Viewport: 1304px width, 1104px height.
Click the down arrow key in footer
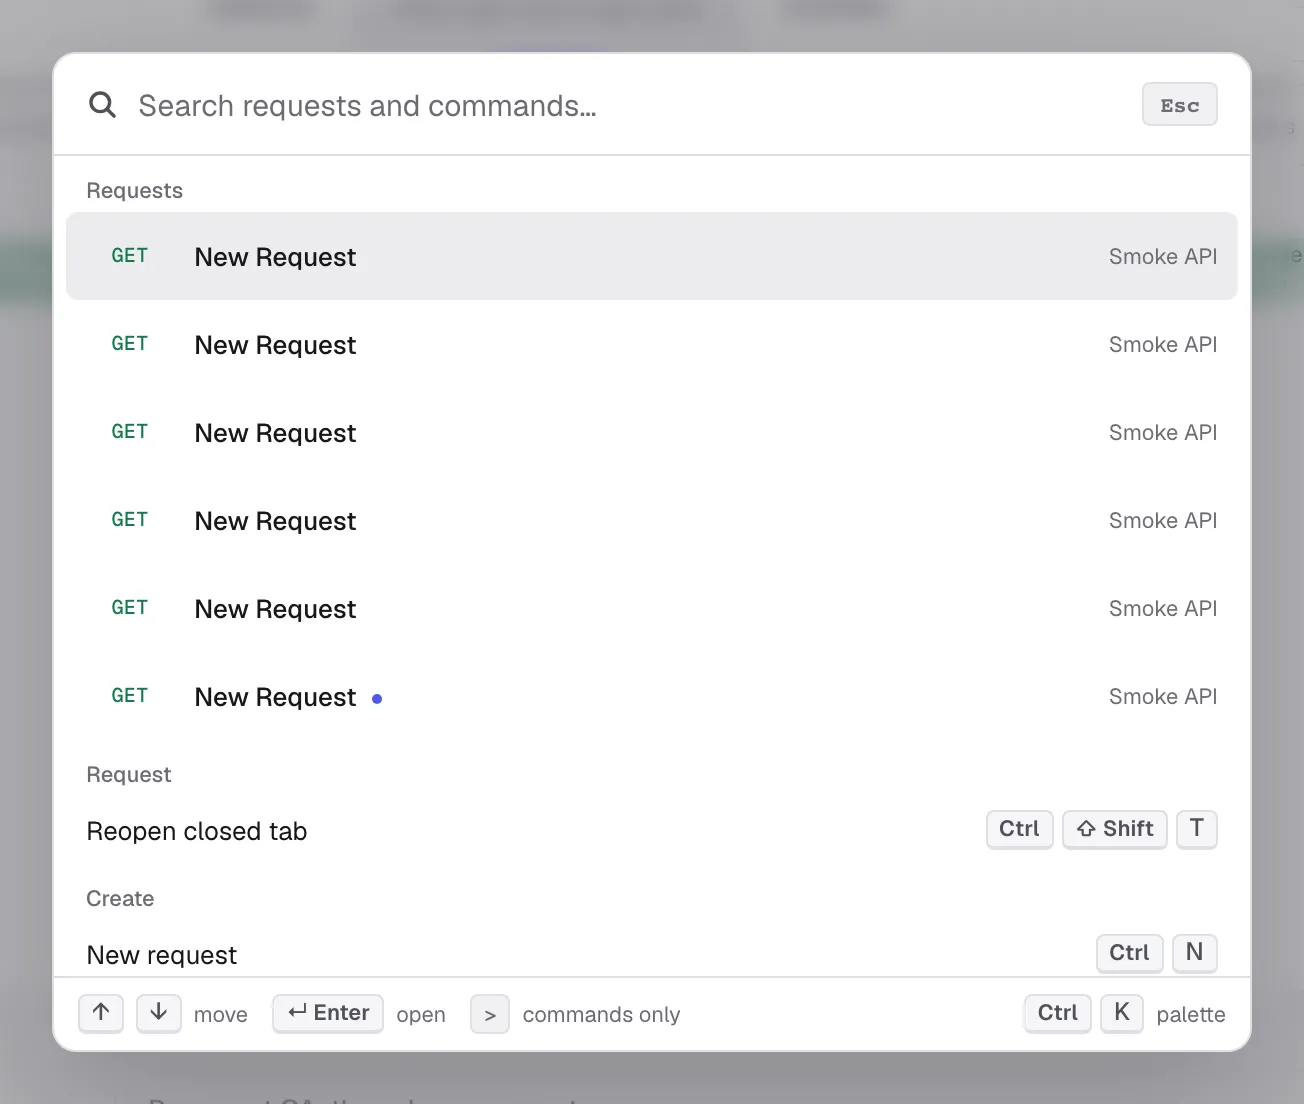(159, 1013)
